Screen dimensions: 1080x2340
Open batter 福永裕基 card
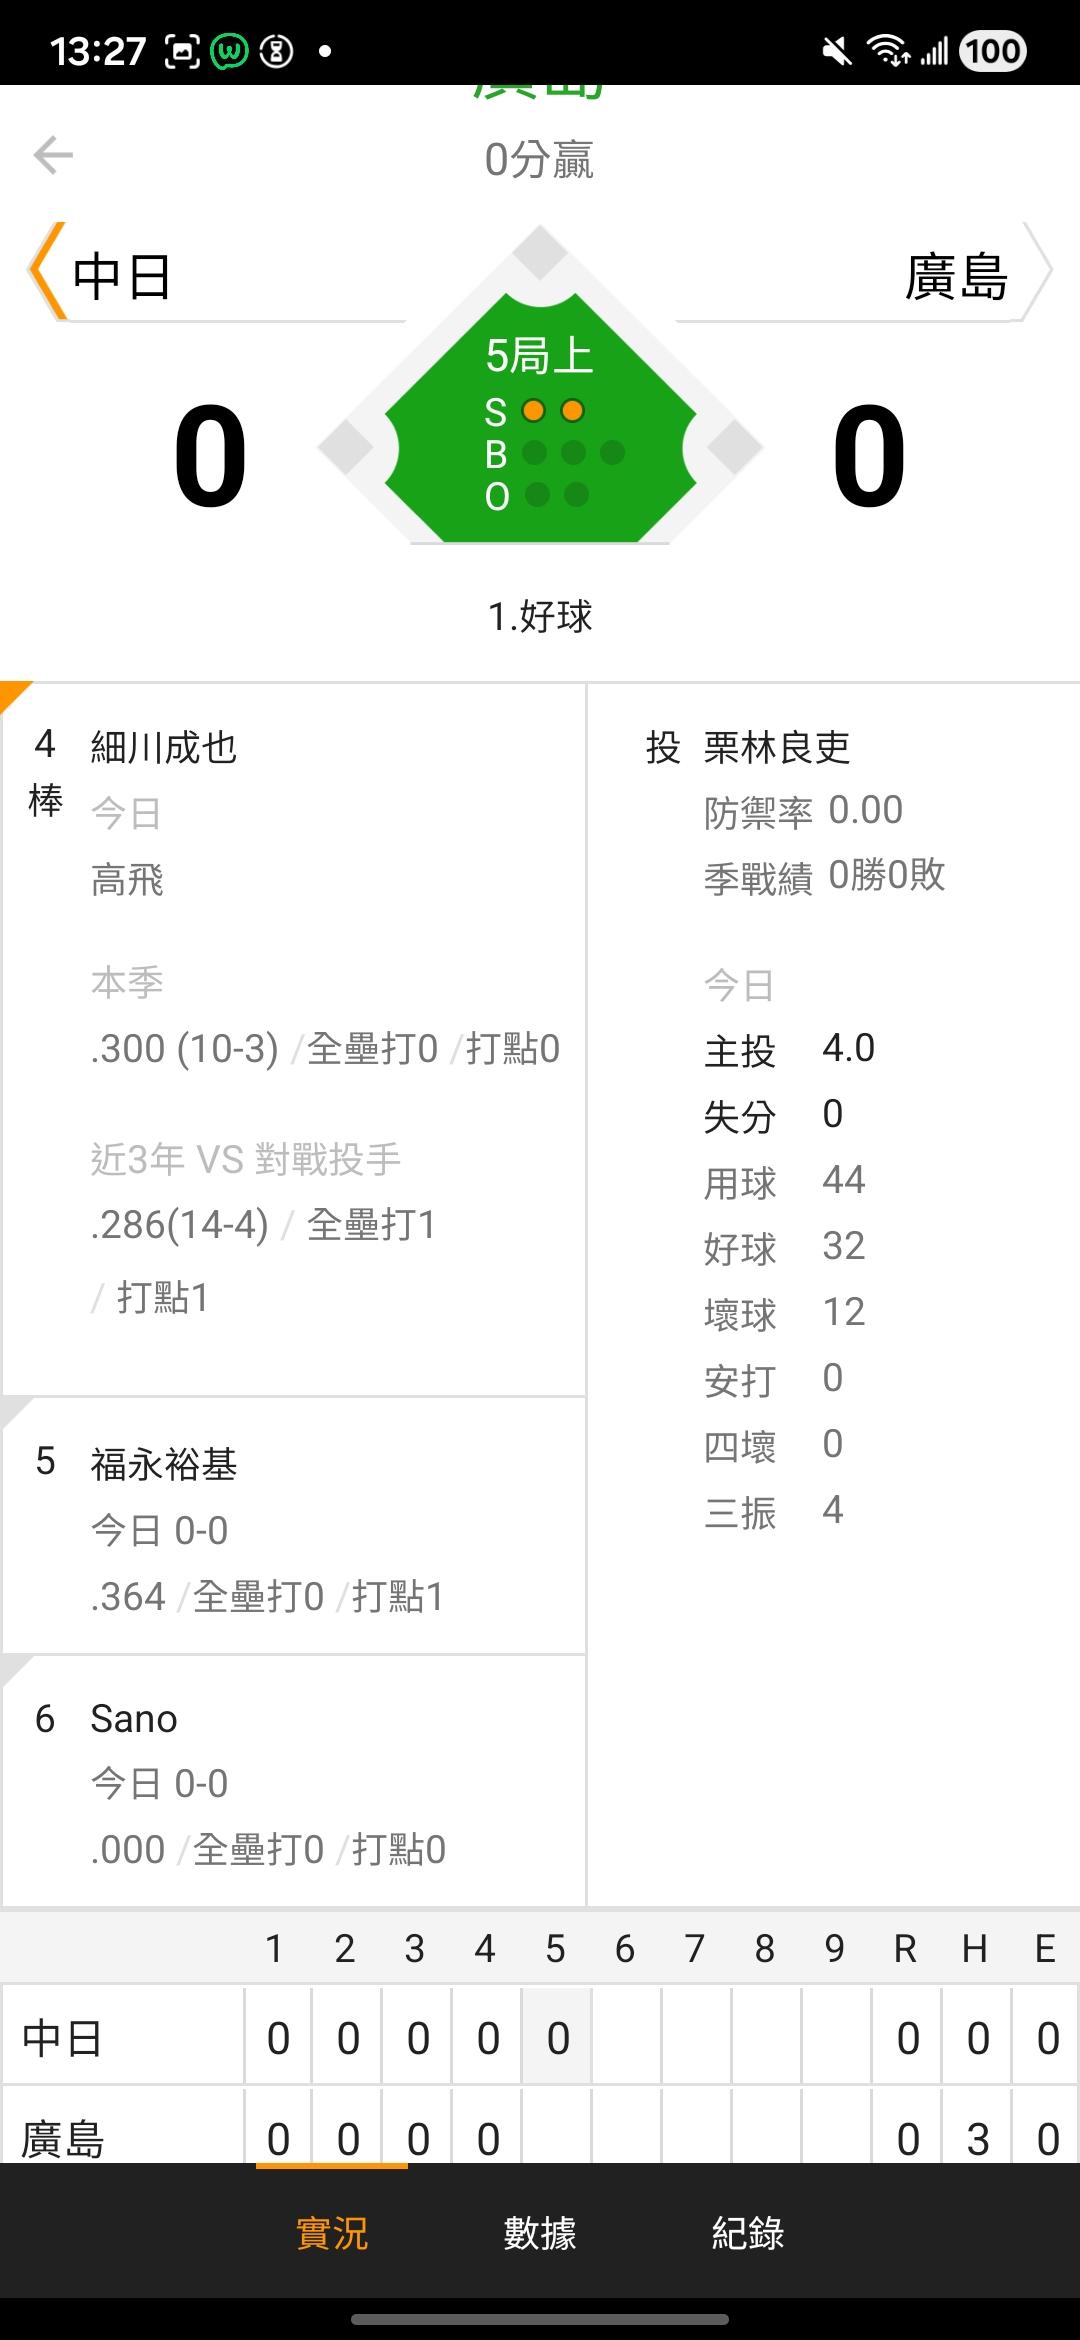tap(164, 1464)
